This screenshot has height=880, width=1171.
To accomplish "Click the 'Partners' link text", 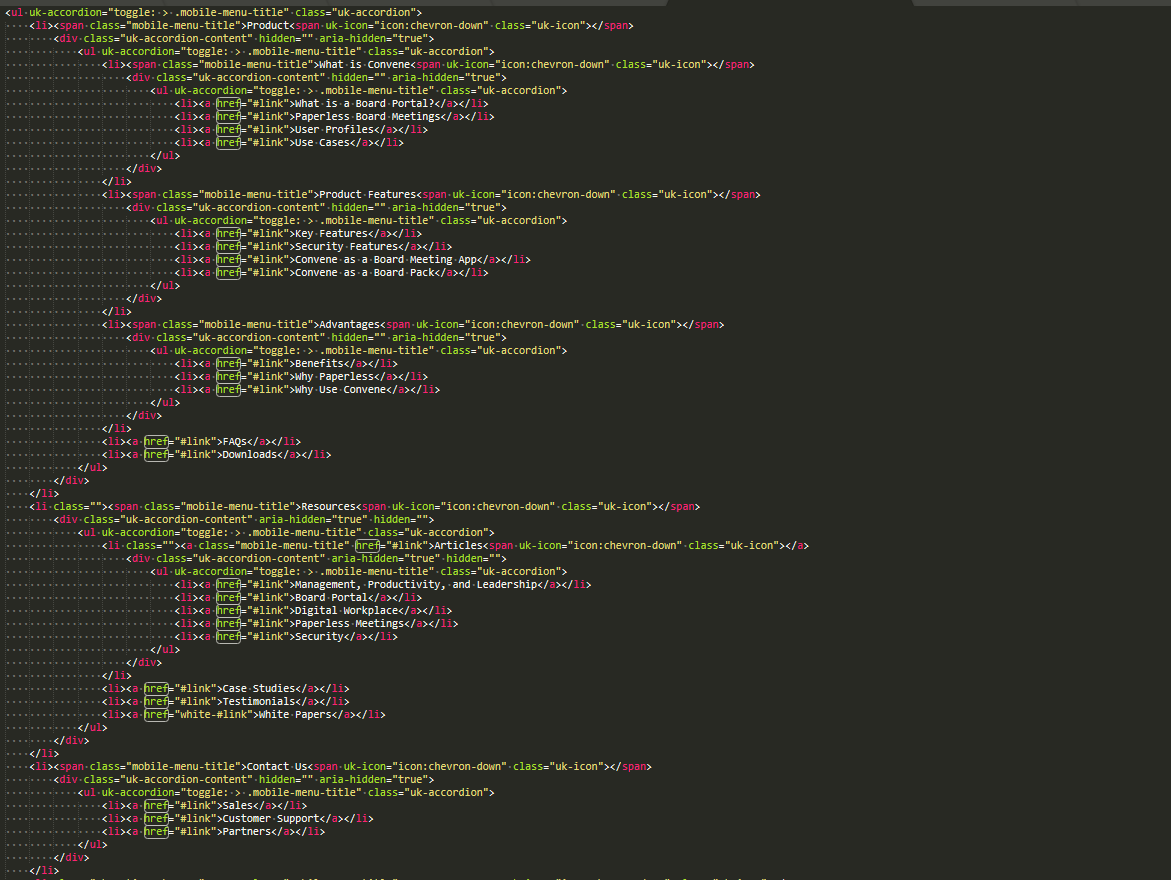I will tap(246, 831).
